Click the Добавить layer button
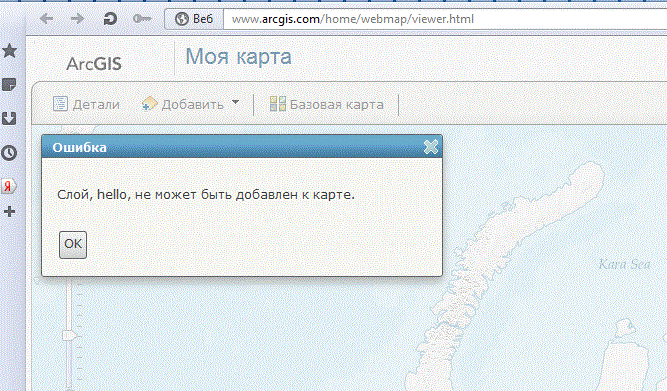 (191, 104)
